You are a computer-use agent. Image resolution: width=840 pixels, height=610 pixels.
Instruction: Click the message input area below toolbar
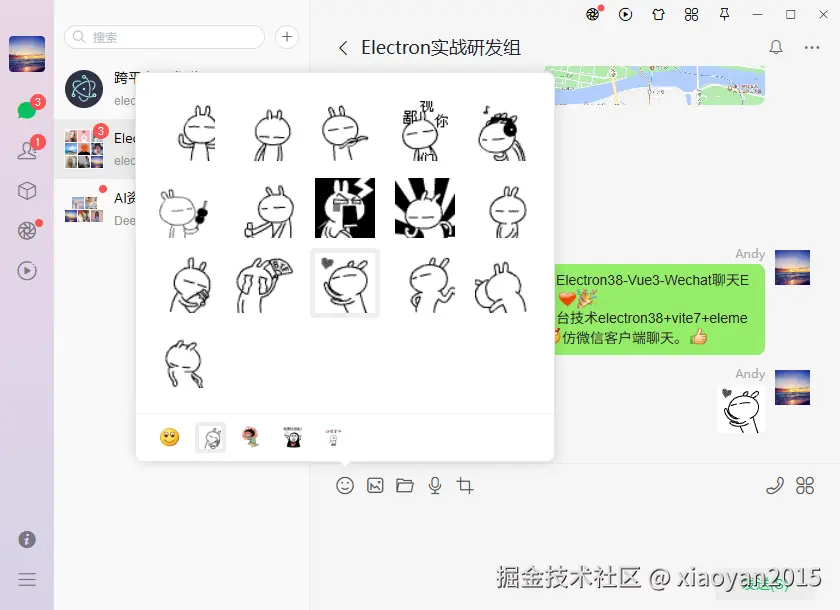pos(574,536)
